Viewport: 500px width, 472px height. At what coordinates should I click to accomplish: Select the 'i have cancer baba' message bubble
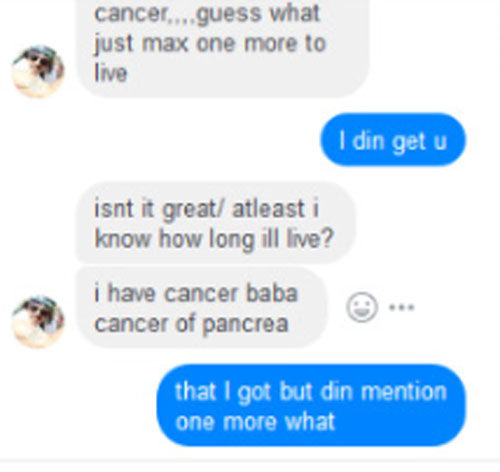click(202, 307)
